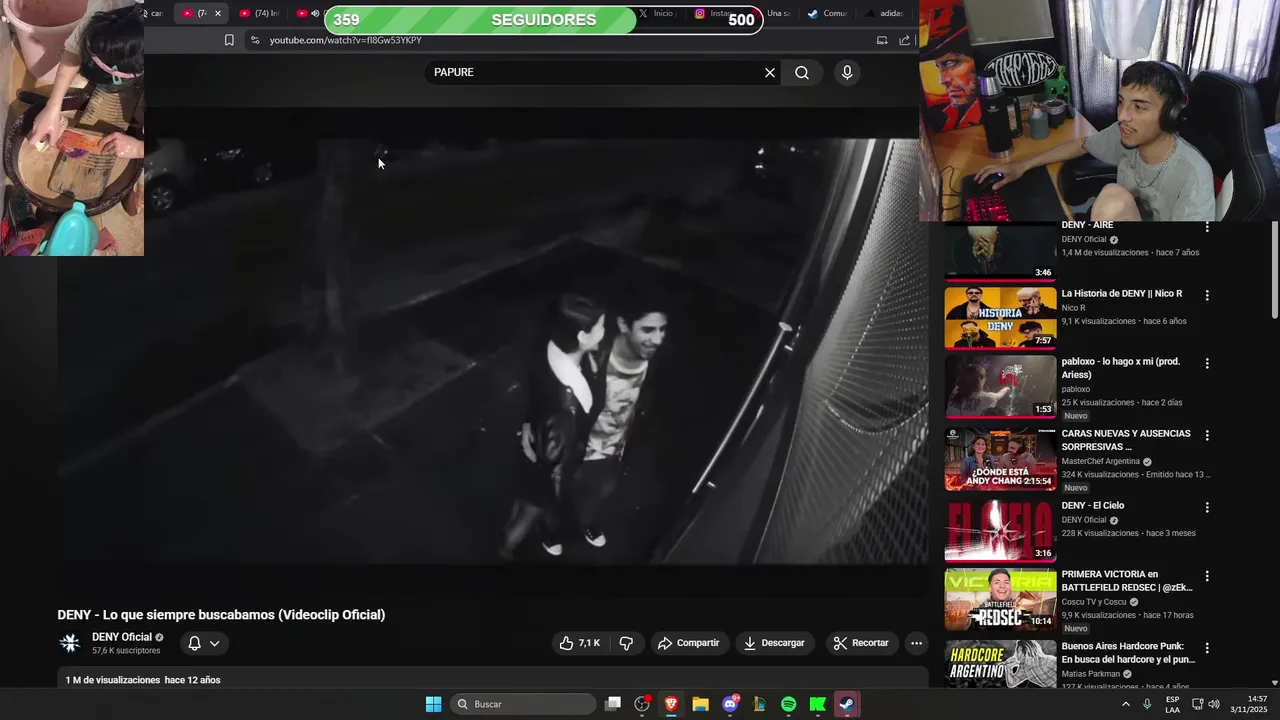Screen dimensions: 1280x720
Task: Open clock showing 14:57 3/11/2025
Action: coord(1250,704)
